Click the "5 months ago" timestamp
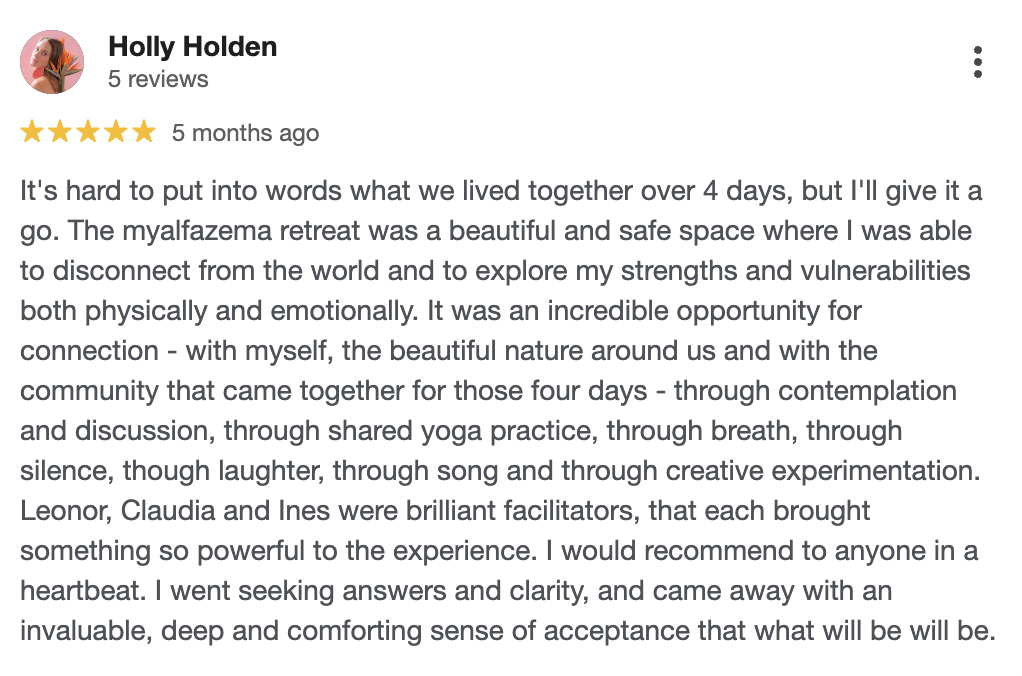Screen dimensions: 1022x676 [x=245, y=133]
